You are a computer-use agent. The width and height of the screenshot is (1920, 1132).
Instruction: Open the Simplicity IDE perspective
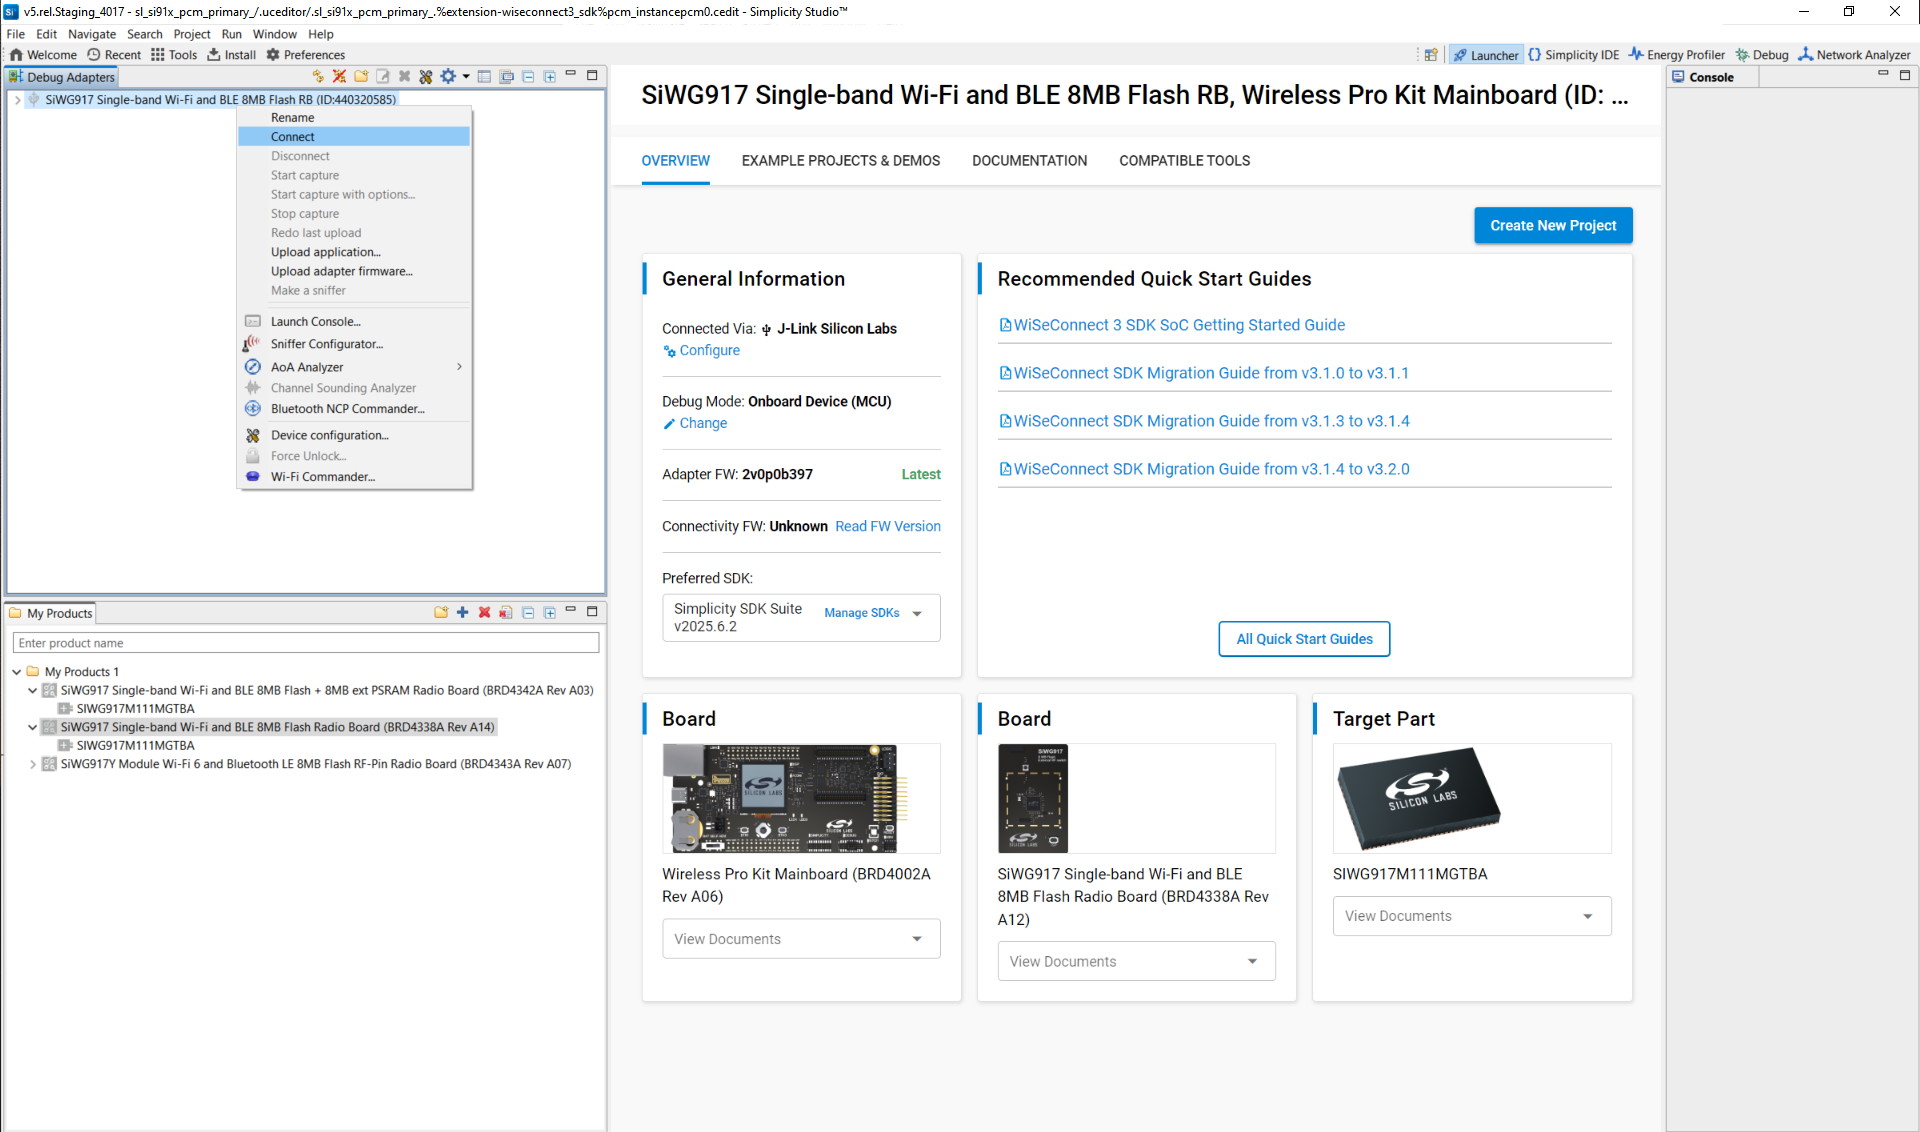(x=1573, y=55)
